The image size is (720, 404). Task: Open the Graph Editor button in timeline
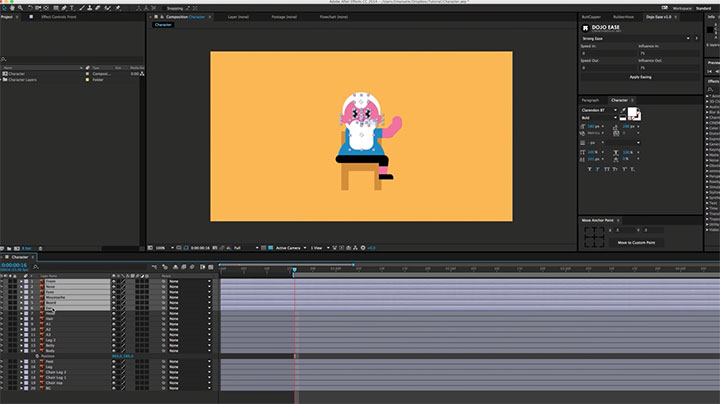[211, 267]
